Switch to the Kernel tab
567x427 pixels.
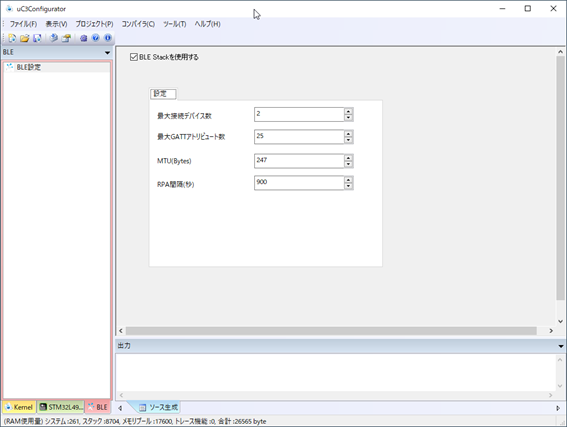pos(19,407)
